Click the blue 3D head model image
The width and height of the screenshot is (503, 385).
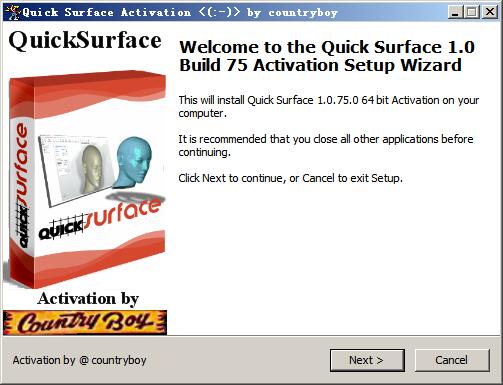coord(133,162)
